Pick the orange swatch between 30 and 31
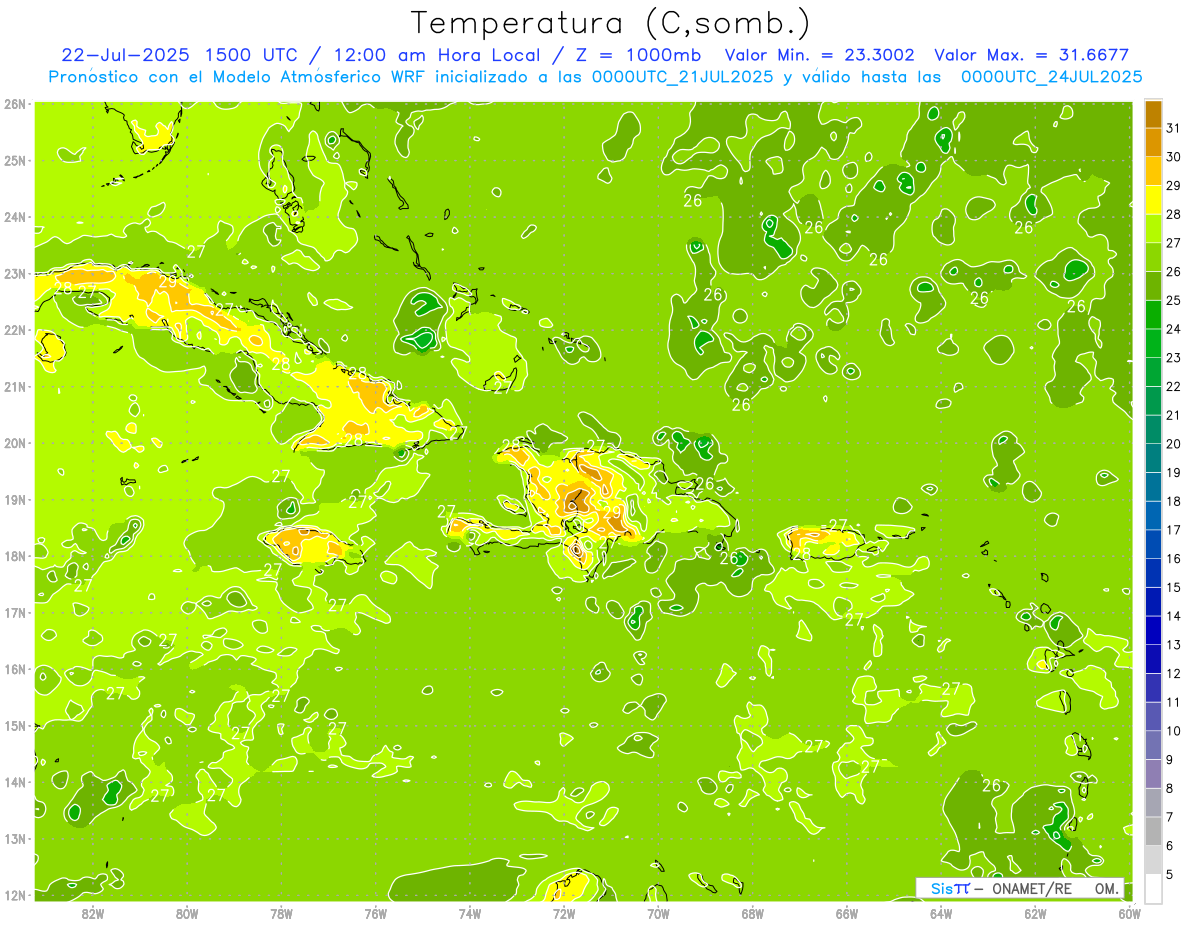The width and height of the screenshot is (1200, 927). [x=1153, y=142]
